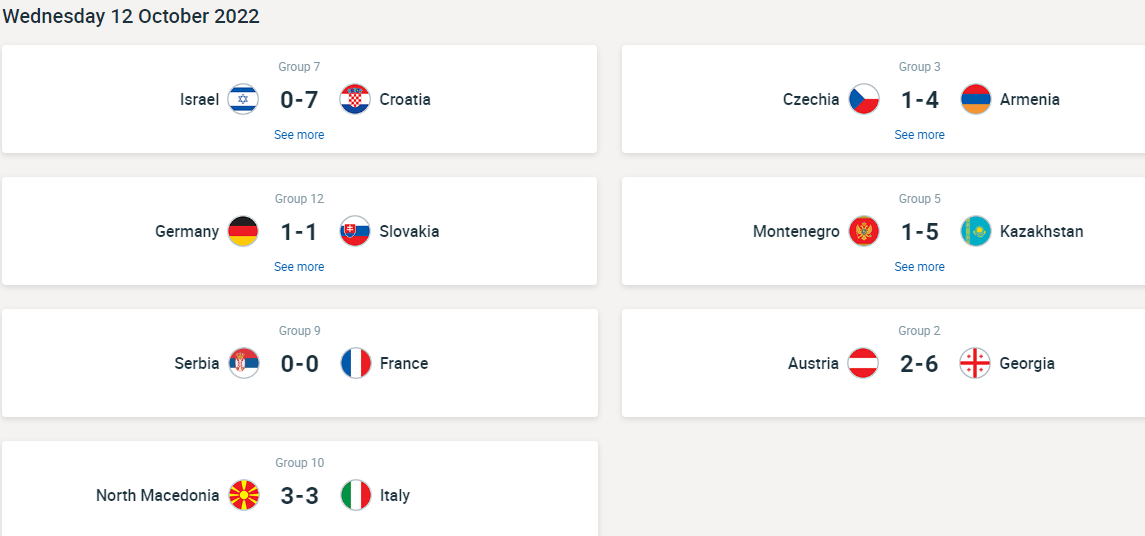
Task: Click the France flag icon
Action: 355,363
